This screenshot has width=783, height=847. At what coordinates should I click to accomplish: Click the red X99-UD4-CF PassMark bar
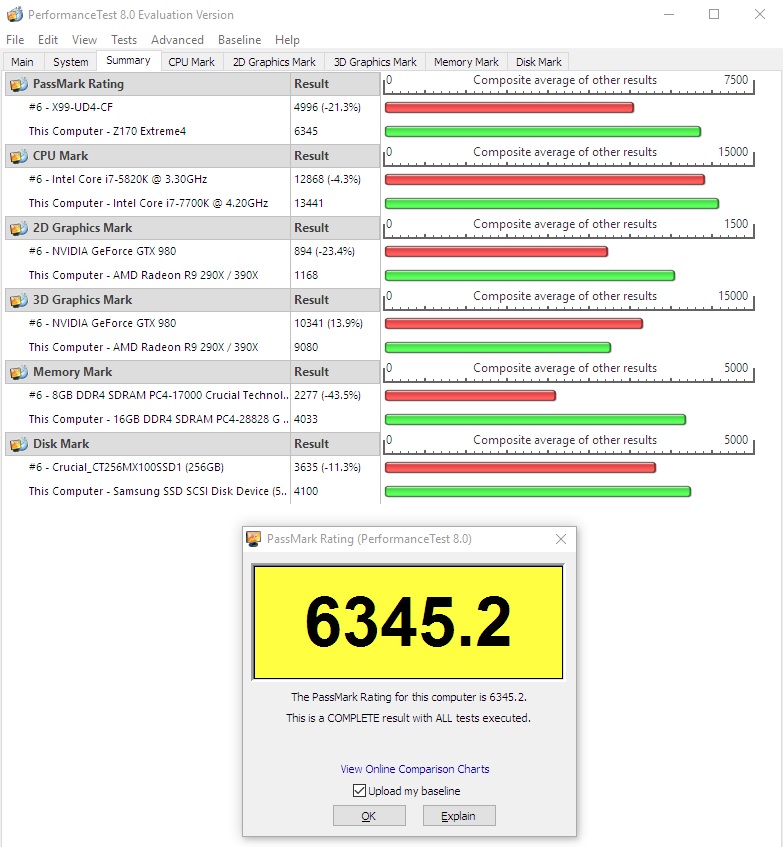click(509, 107)
